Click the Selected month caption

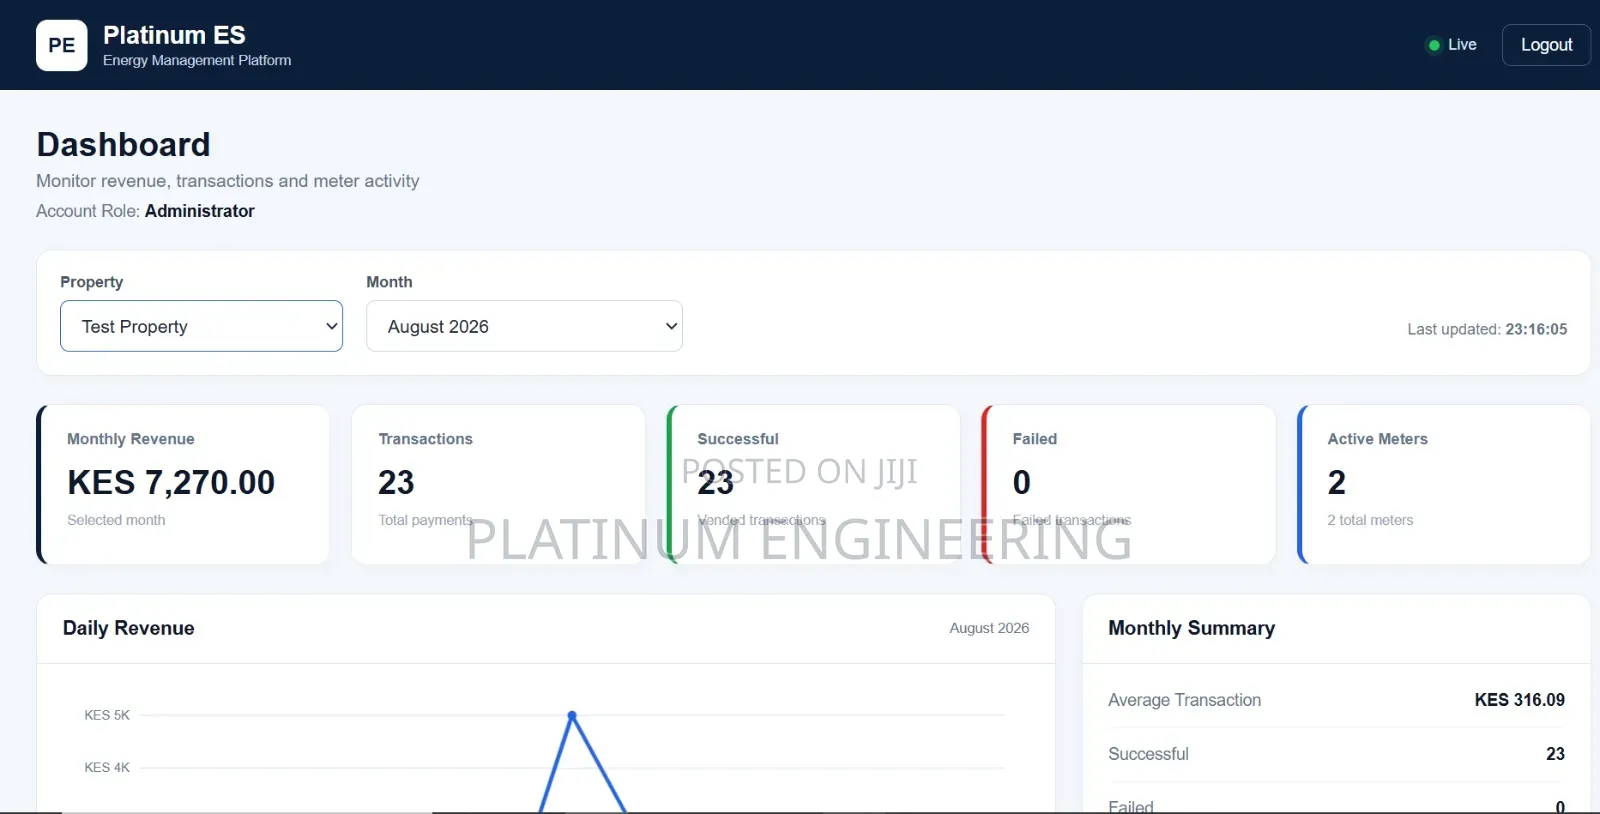(116, 520)
